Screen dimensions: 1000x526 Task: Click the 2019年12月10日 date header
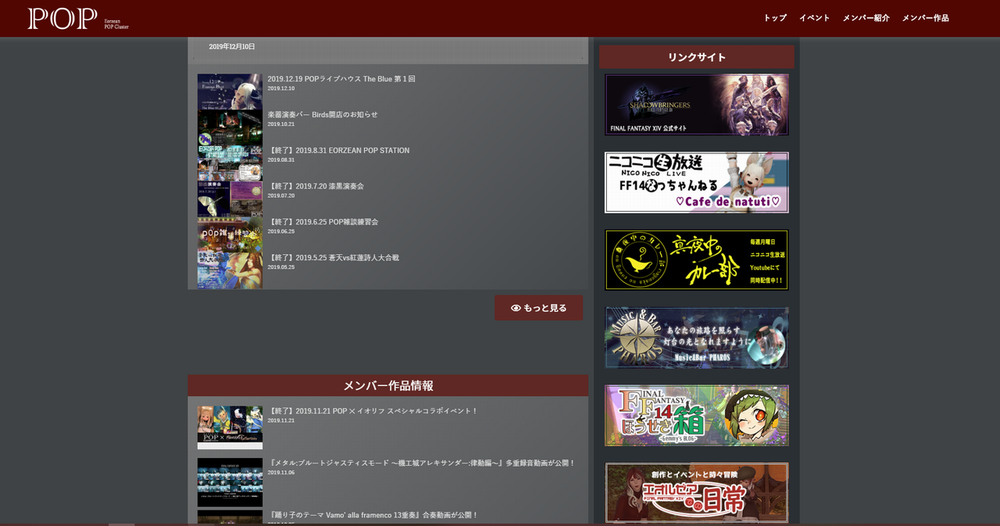tap(232, 47)
